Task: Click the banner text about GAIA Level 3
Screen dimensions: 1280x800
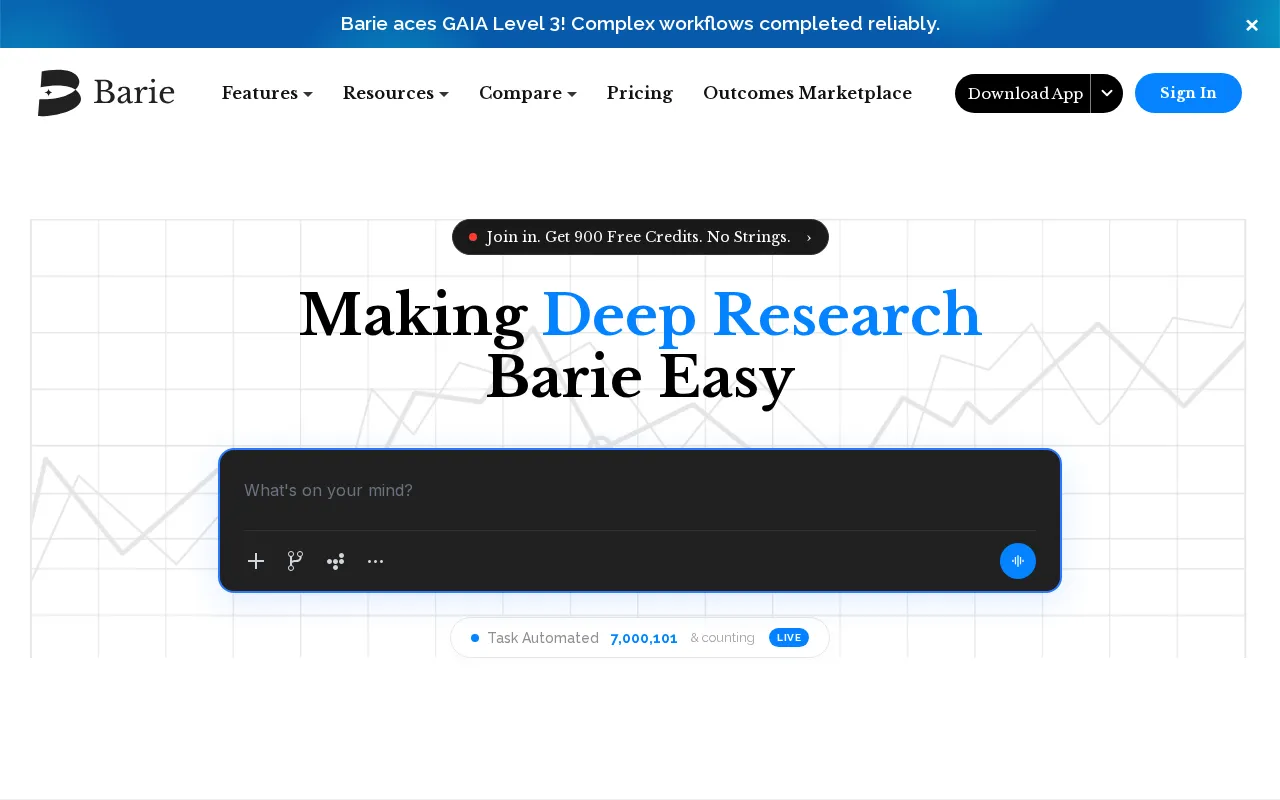Action: click(640, 24)
